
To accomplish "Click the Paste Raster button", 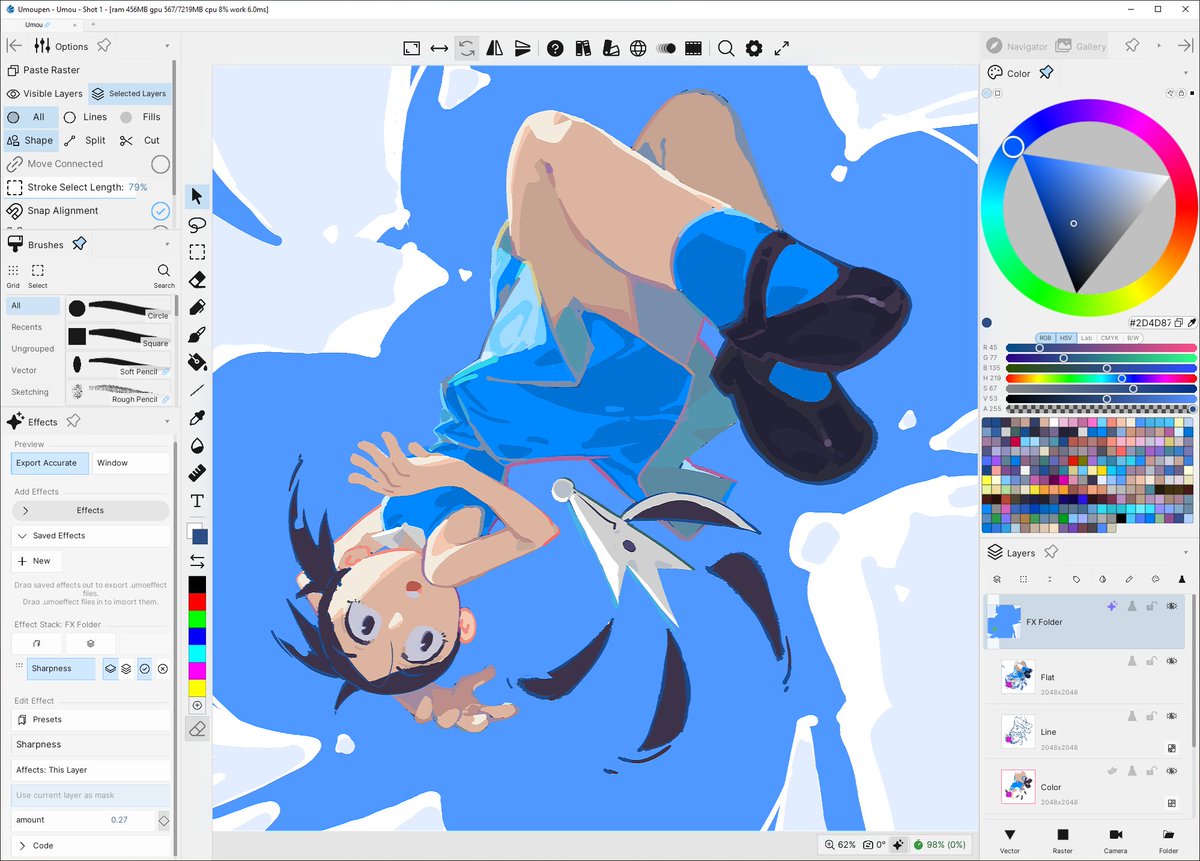I will point(44,70).
